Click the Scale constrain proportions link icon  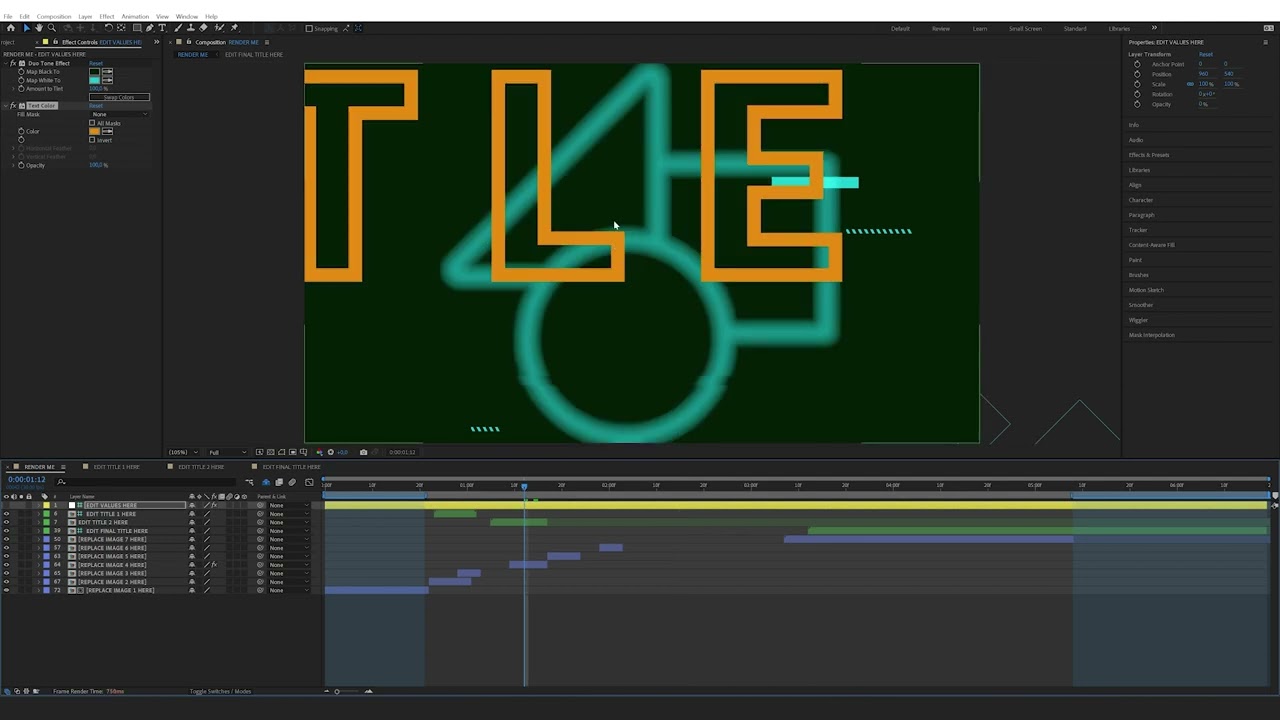[x=1190, y=84]
